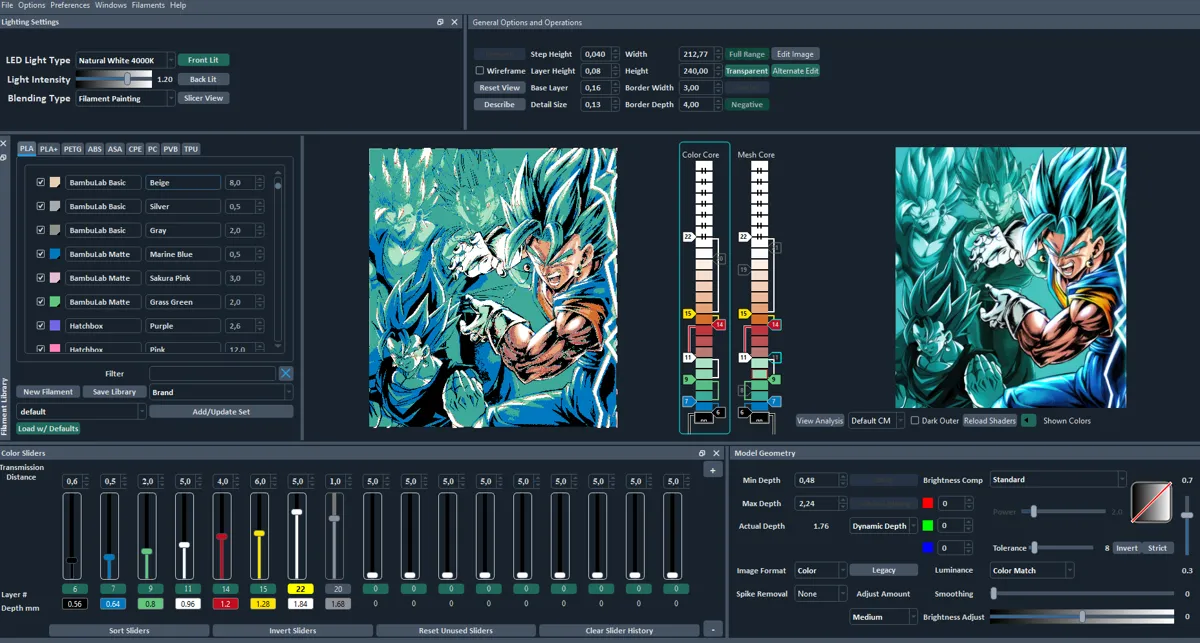
Task: Open the Blending Type dropdown
Action: (125, 98)
